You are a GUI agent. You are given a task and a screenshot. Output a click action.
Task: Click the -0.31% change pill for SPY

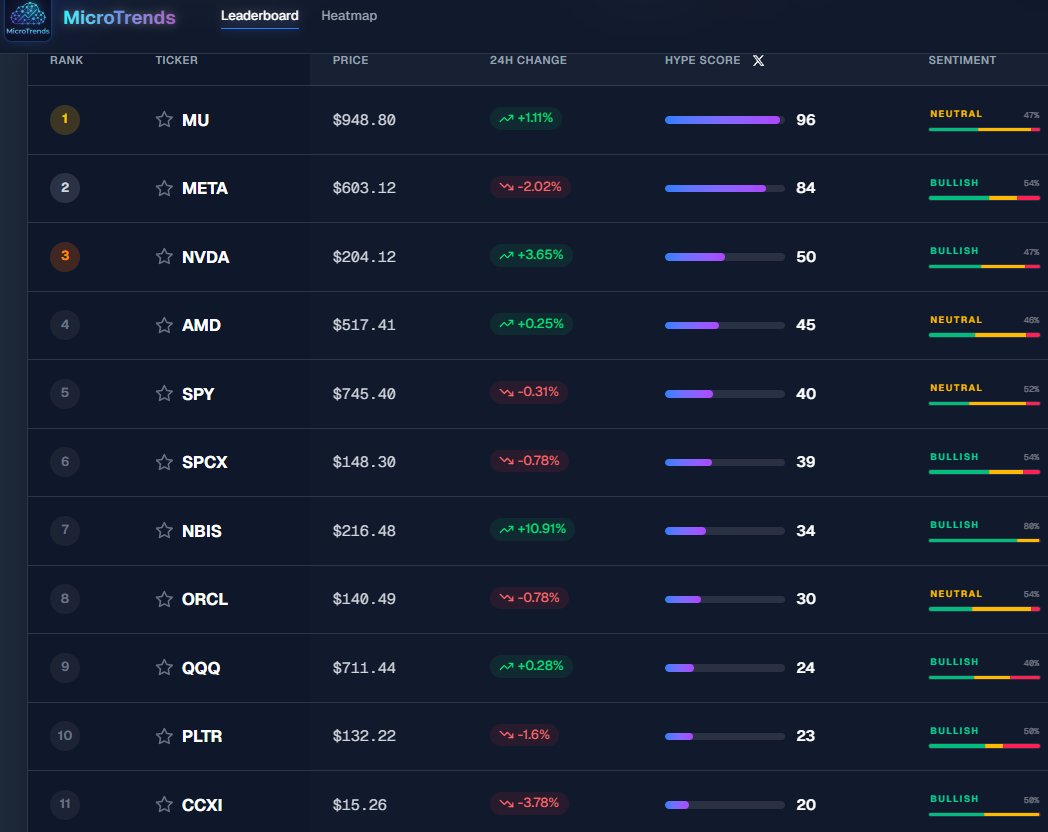[529, 392]
